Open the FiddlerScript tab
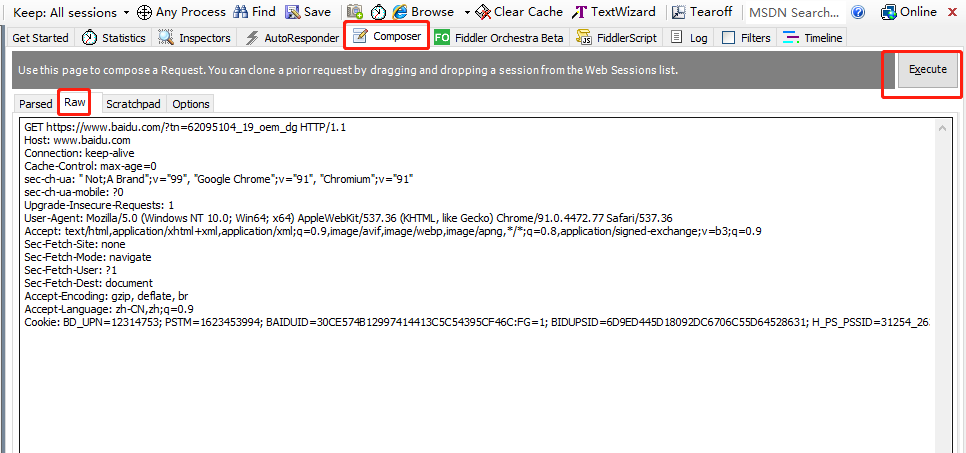 click(x=618, y=38)
